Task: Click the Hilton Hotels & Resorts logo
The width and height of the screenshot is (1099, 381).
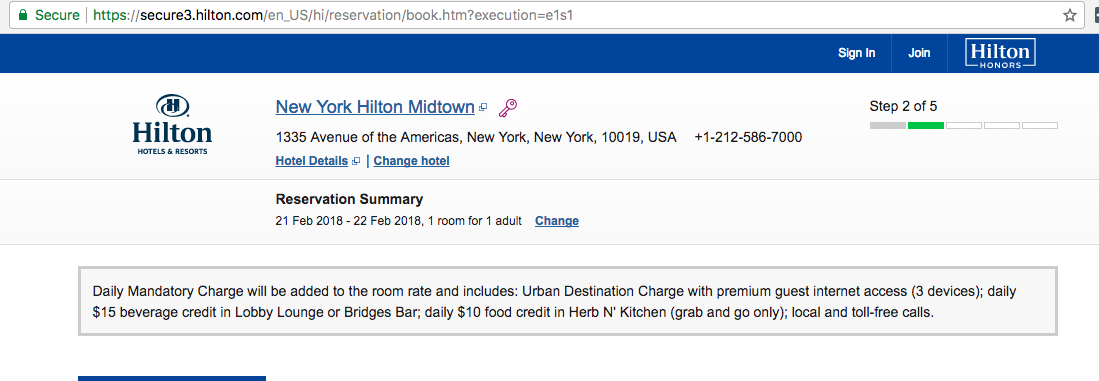Action: tap(172, 125)
